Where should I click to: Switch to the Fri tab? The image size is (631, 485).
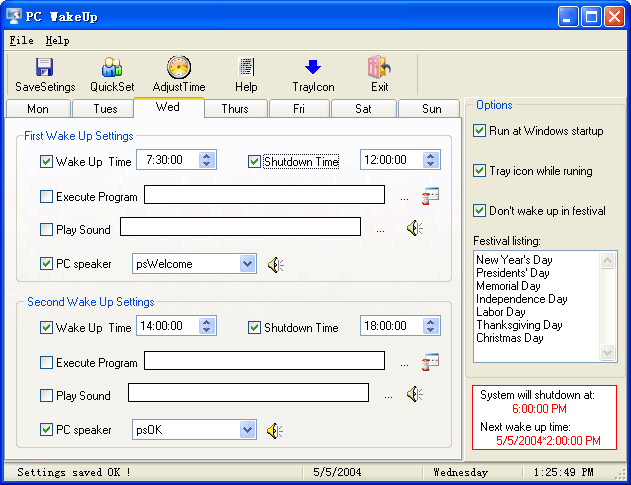(299, 109)
